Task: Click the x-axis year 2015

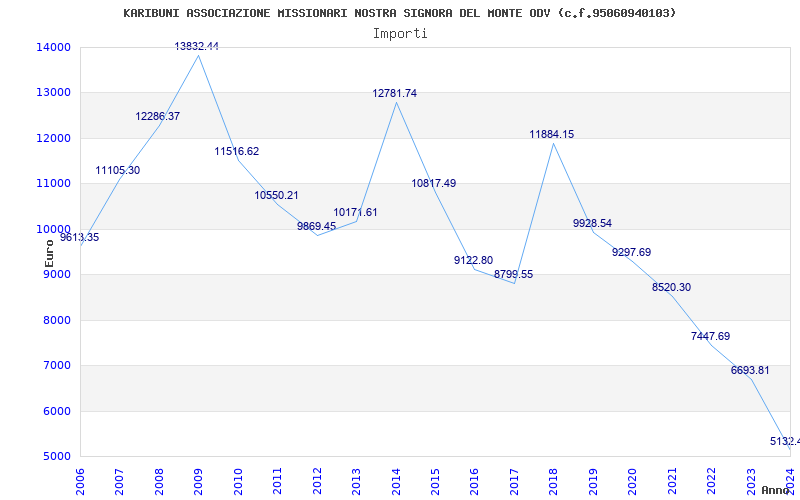Action: (x=435, y=481)
